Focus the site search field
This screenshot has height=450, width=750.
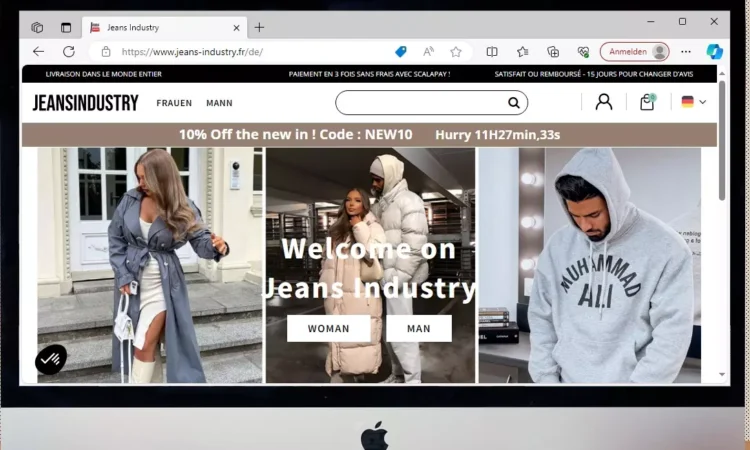431,102
